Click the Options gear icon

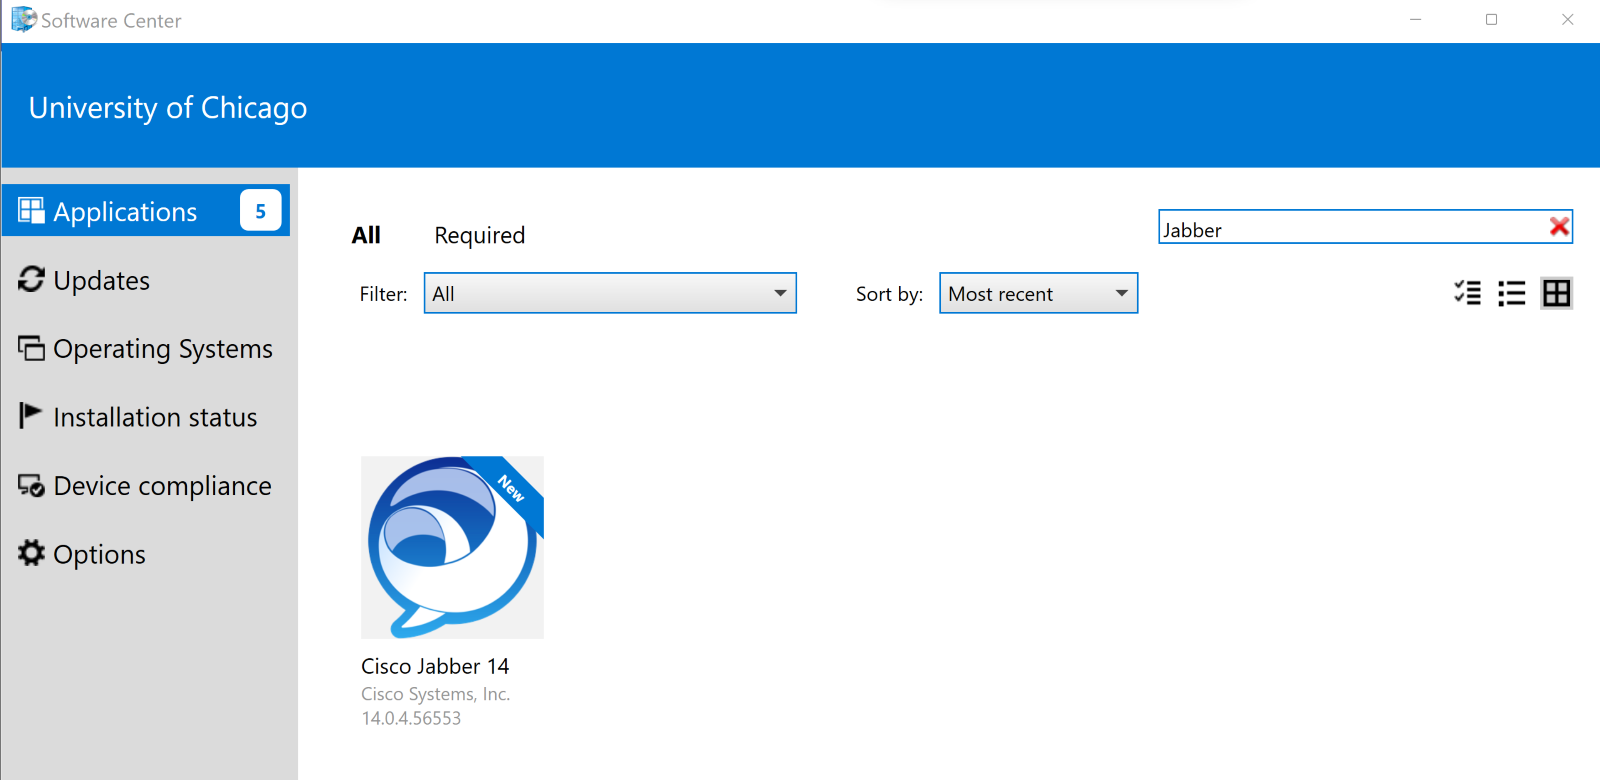[32, 553]
